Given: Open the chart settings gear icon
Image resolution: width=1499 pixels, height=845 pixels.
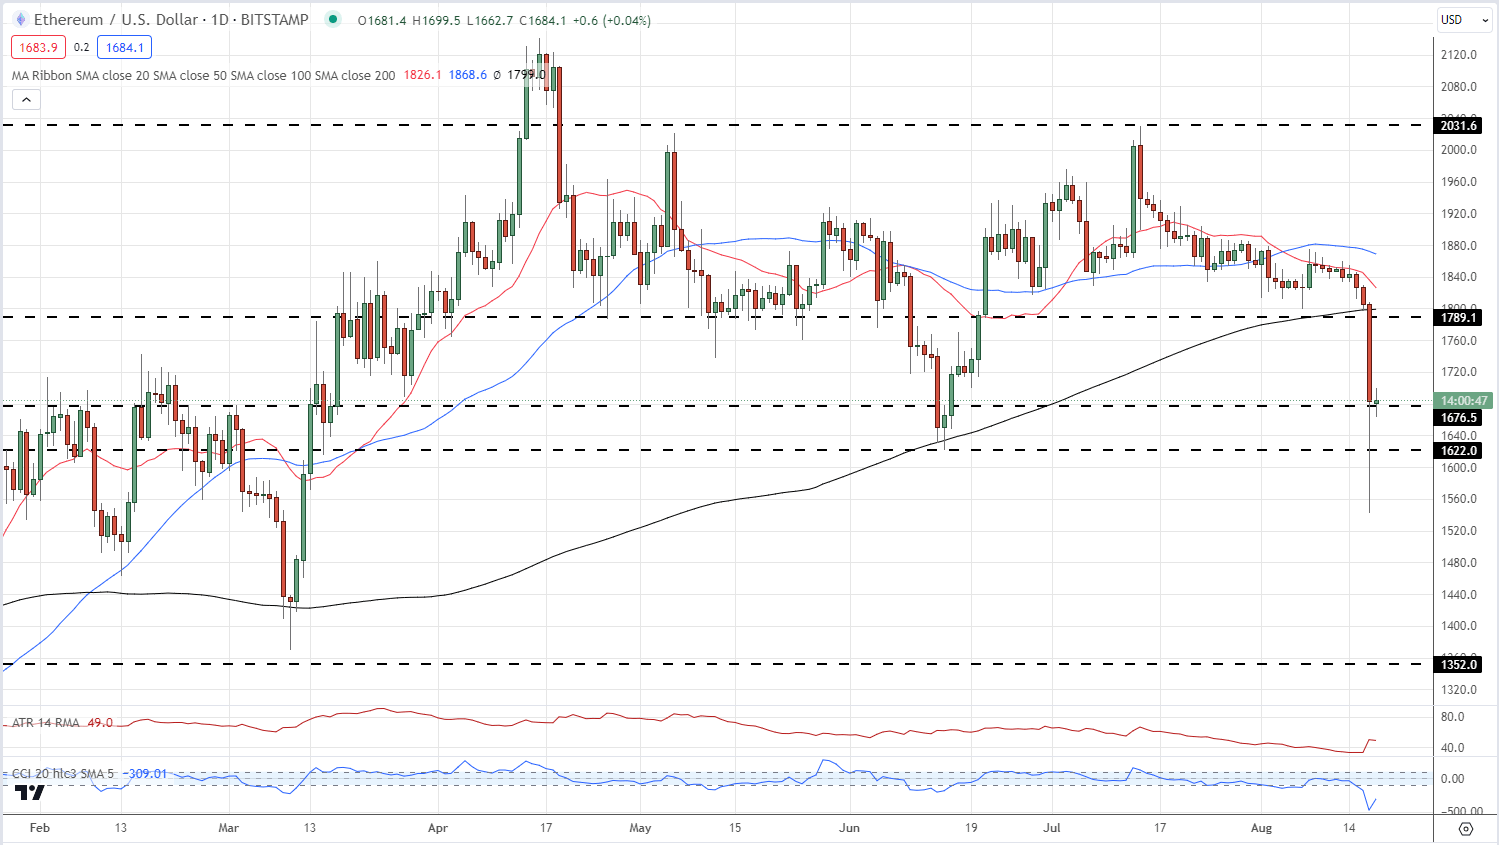Looking at the screenshot, I should 1466,829.
